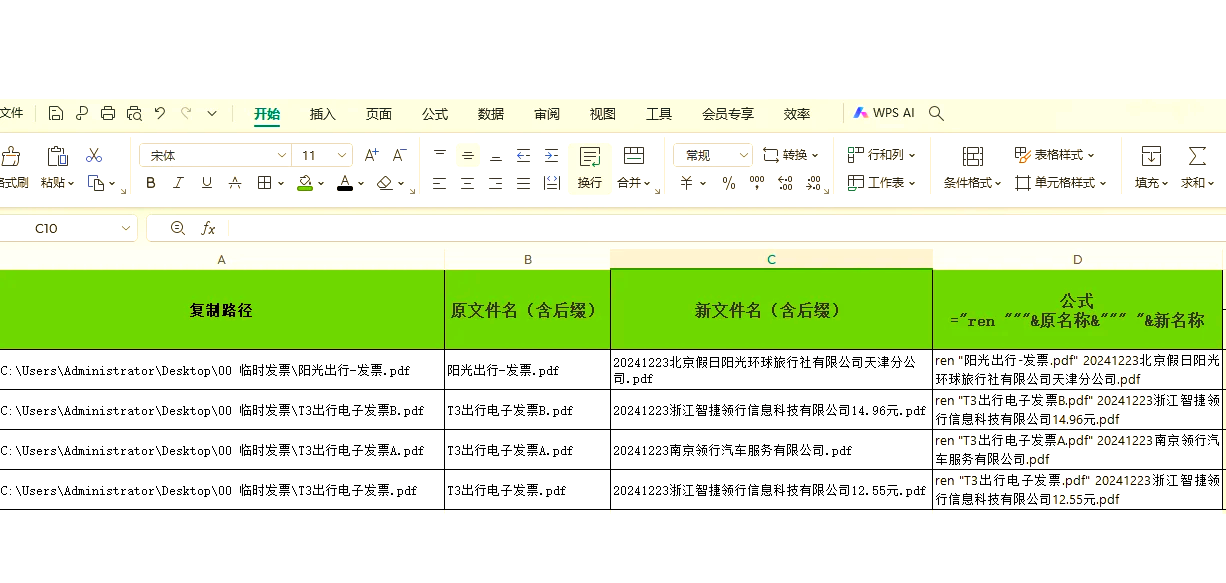The height and width of the screenshot is (583, 1226).
Task: Open the currency ￥ dropdown arrow
Action: point(703,184)
